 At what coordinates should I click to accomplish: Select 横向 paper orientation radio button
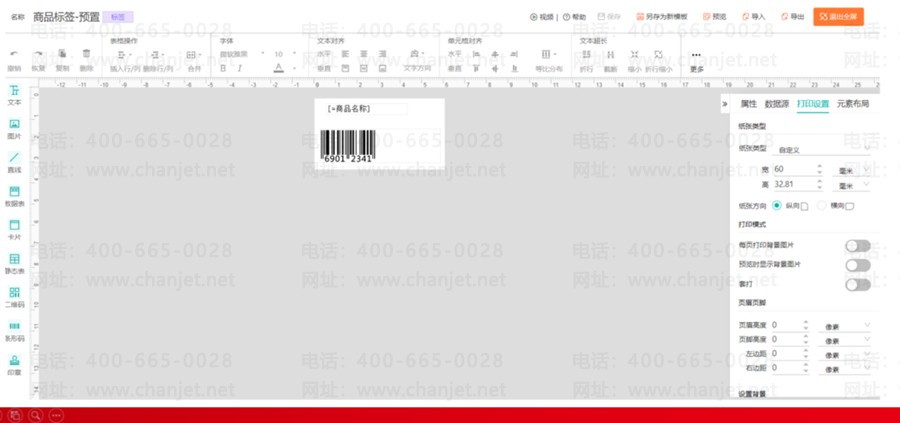(822, 205)
